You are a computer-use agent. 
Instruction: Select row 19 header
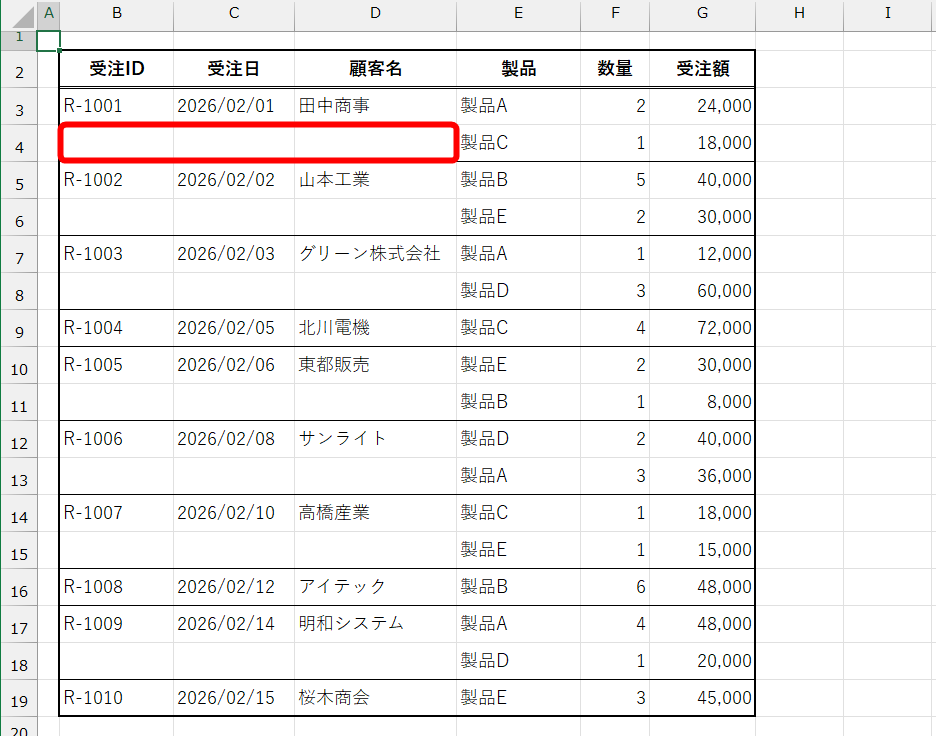[18, 698]
